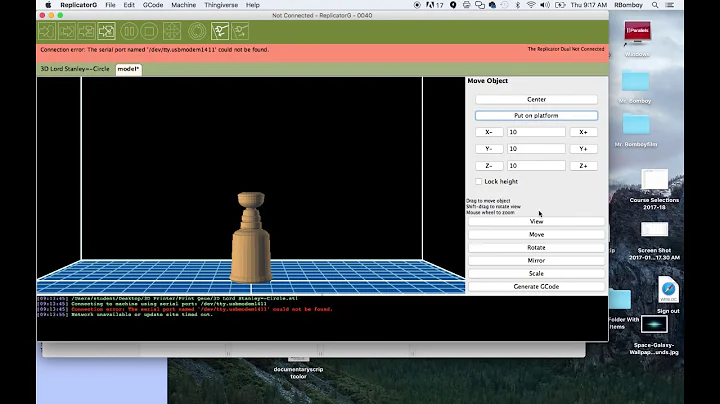Click the Wi-Fi status icon

(x=531, y=5)
